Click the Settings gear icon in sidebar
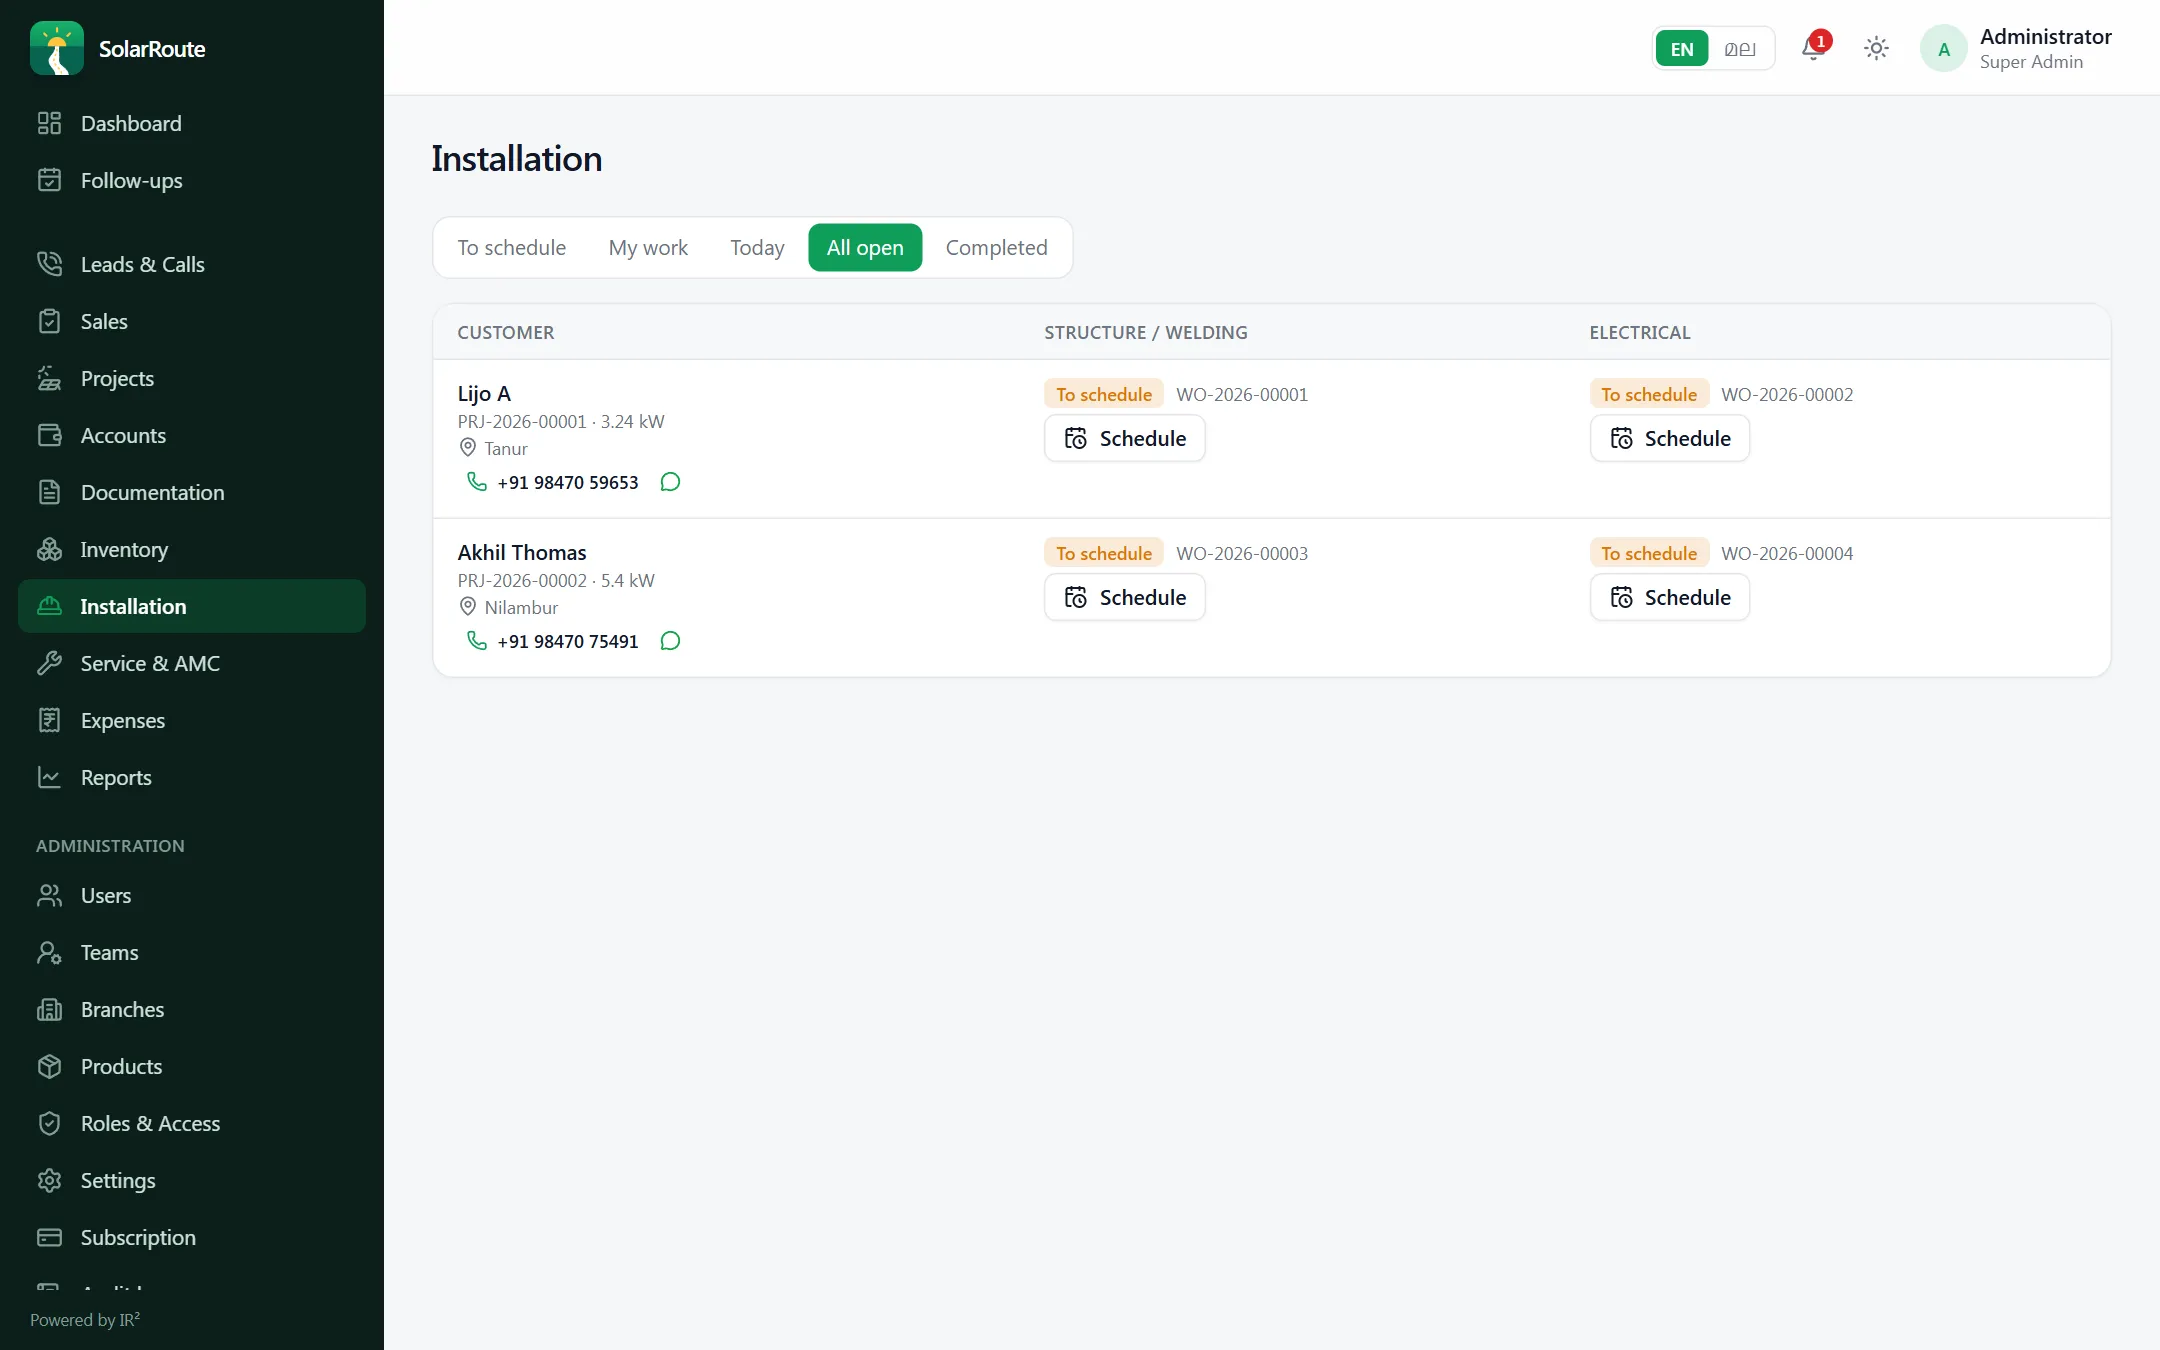The image size is (2160, 1350). click(49, 1180)
